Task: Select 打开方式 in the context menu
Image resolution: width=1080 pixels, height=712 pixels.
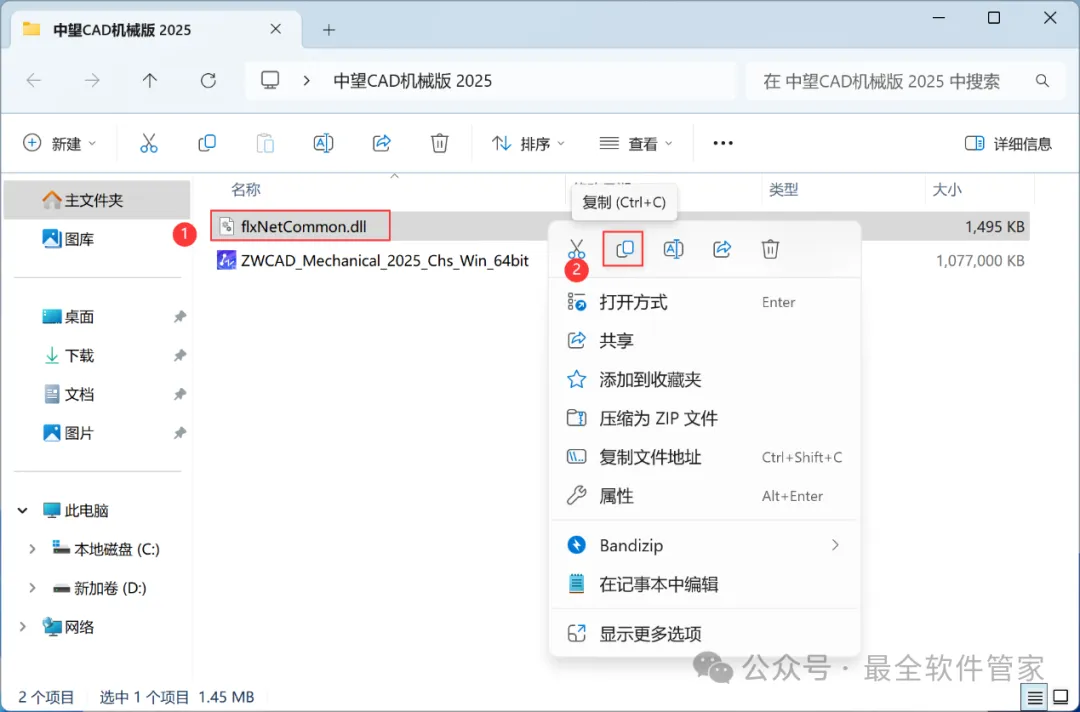Action: [x=705, y=302]
